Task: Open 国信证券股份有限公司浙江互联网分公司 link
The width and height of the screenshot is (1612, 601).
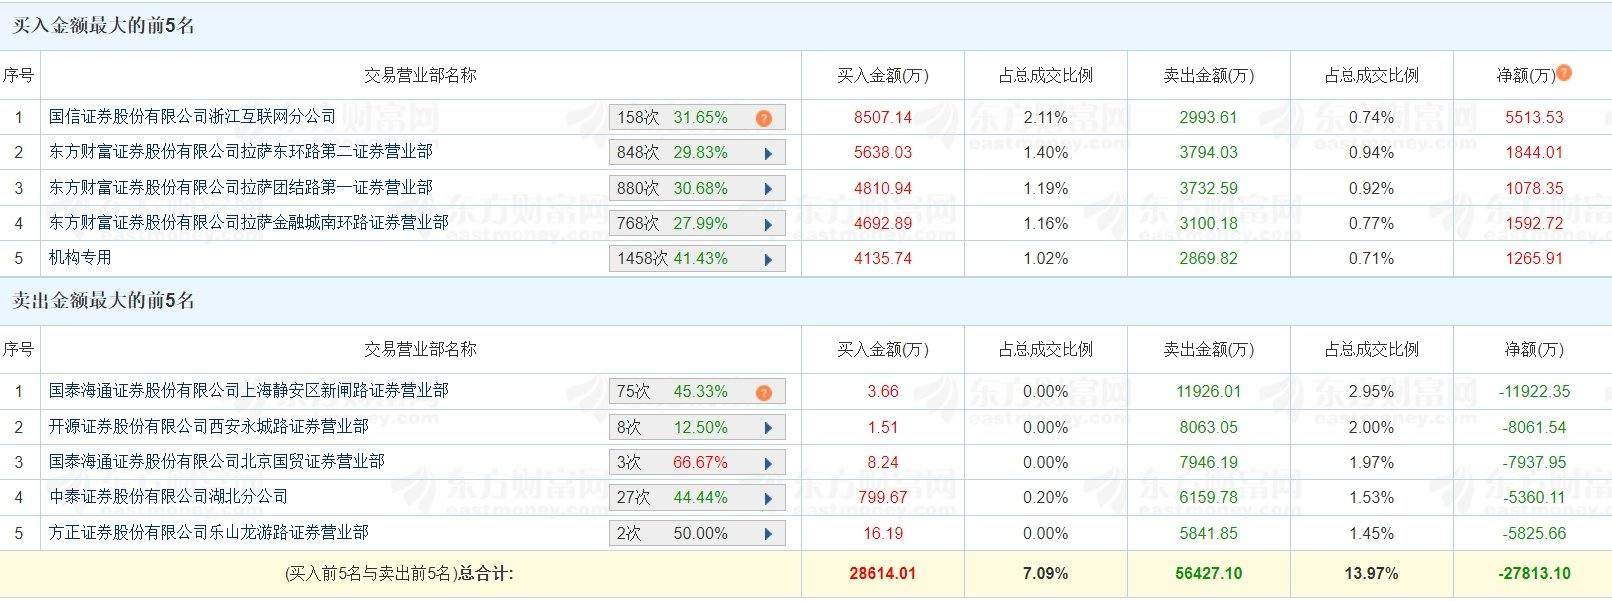Action: (x=193, y=117)
